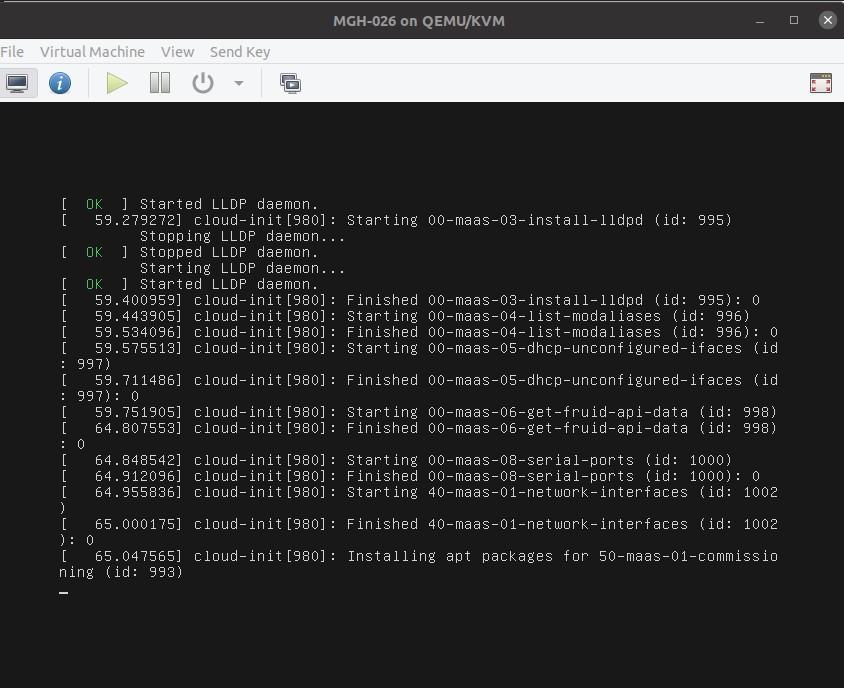The width and height of the screenshot is (844, 688).
Task: Minimize the MGH-026 window
Action: [761, 20]
